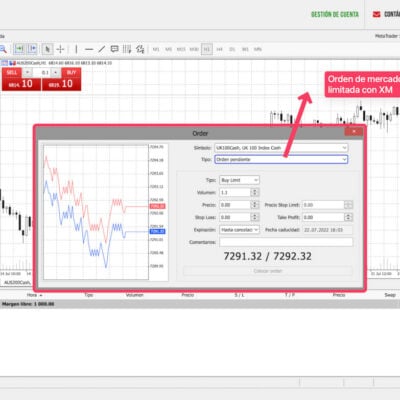Adjust the Volumen stepper arrows
Viewport: 400px width, 400px height.
coord(255,192)
